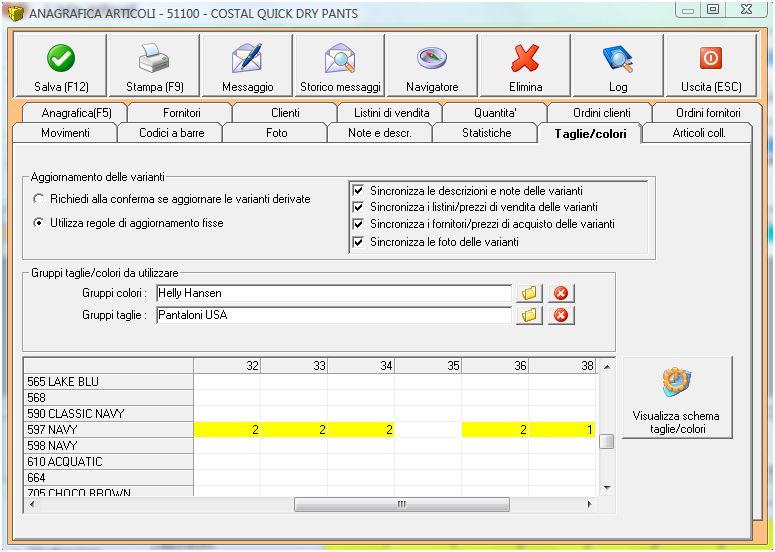This screenshot has height=552, width=775.
Task: Switch to Ordini clienti tab
Action: tap(602, 113)
